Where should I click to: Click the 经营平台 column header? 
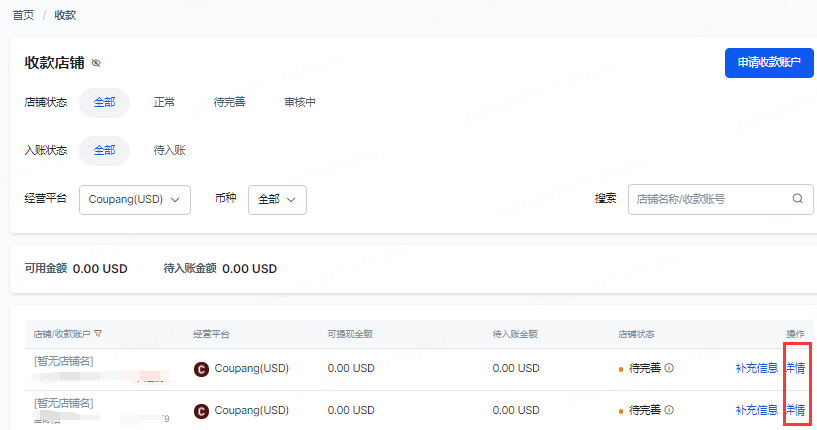coord(211,334)
